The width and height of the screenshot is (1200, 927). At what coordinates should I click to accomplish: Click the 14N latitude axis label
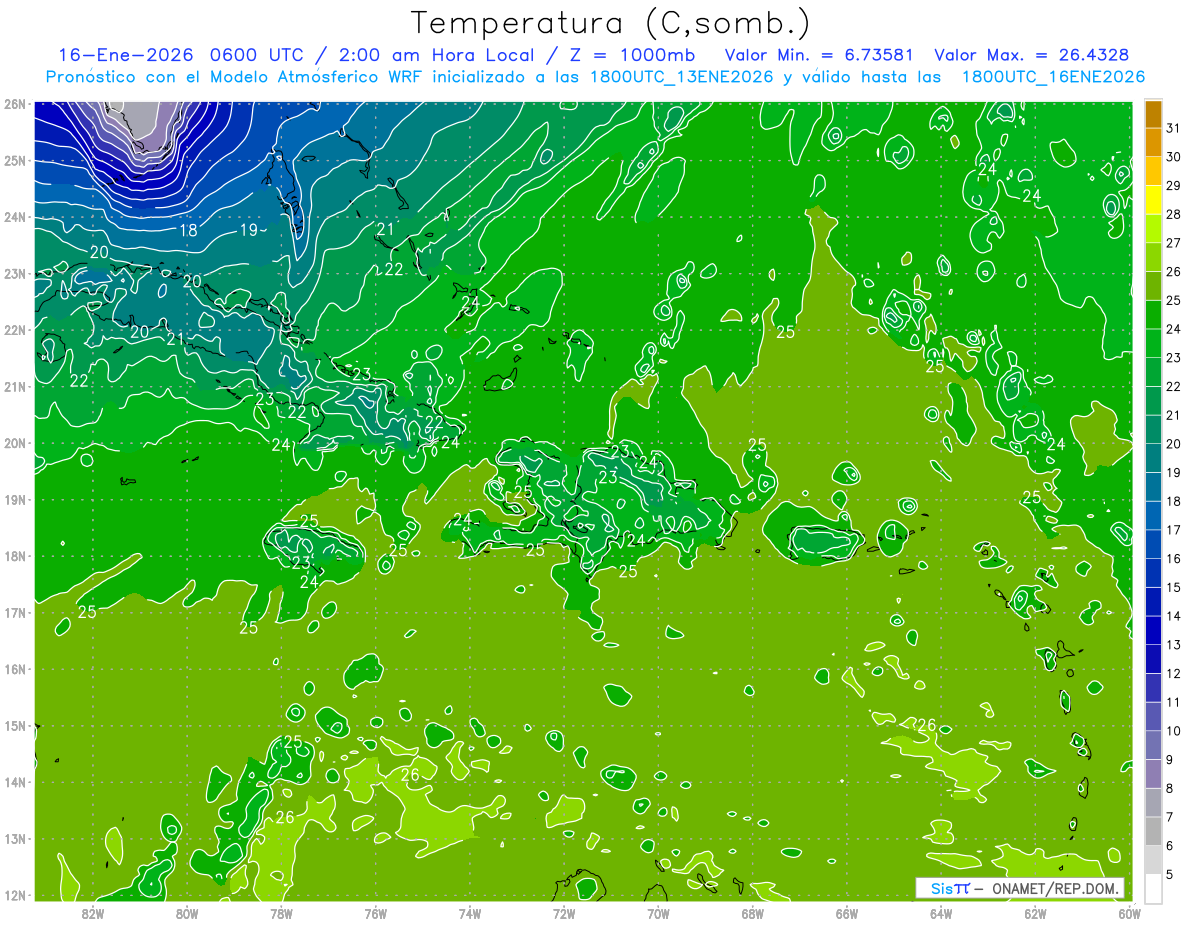(15, 782)
